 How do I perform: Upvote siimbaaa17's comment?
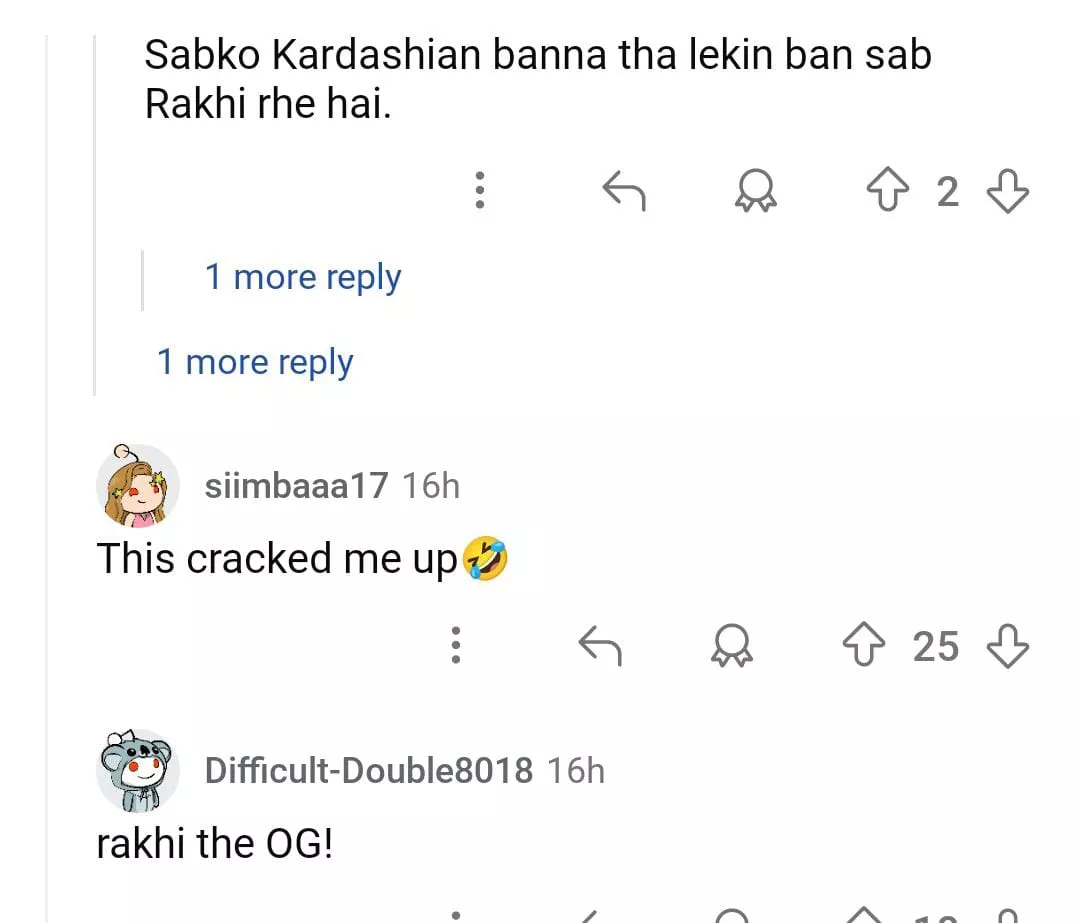pyautogui.click(x=864, y=646)
